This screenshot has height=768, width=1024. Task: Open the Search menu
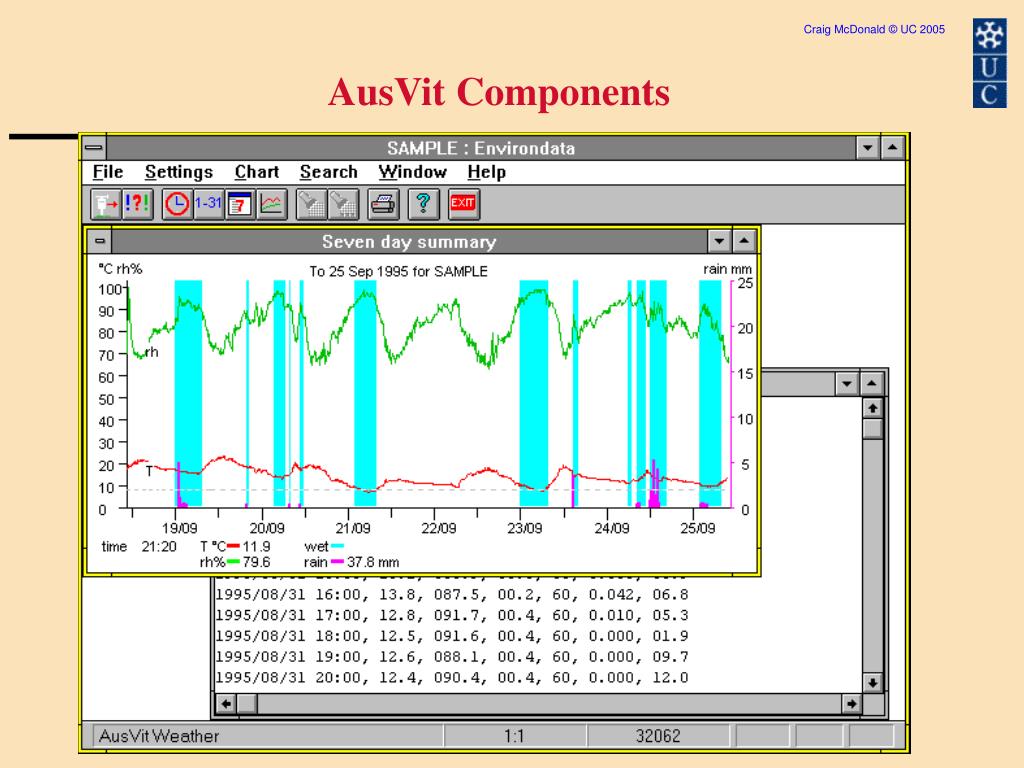click(328, 172)
